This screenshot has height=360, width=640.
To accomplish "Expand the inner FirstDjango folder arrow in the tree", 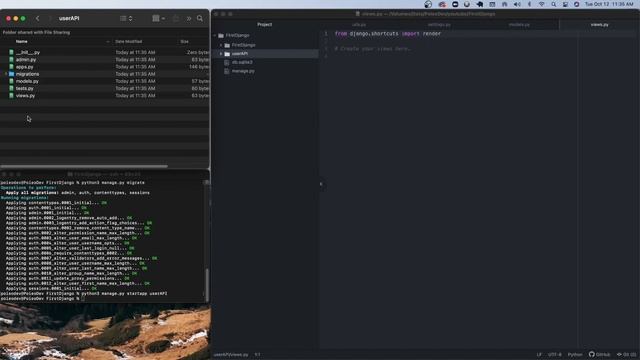I will point(221,45).
